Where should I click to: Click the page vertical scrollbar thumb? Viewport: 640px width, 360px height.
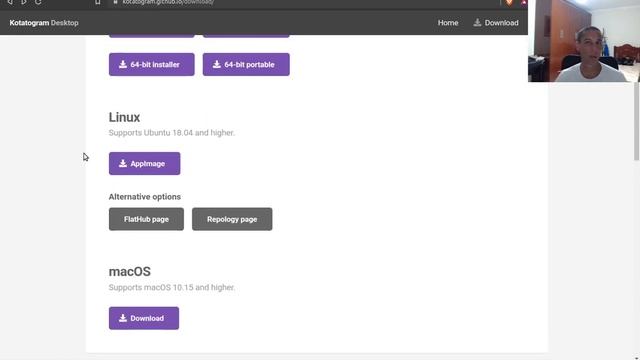coord(636,121)
